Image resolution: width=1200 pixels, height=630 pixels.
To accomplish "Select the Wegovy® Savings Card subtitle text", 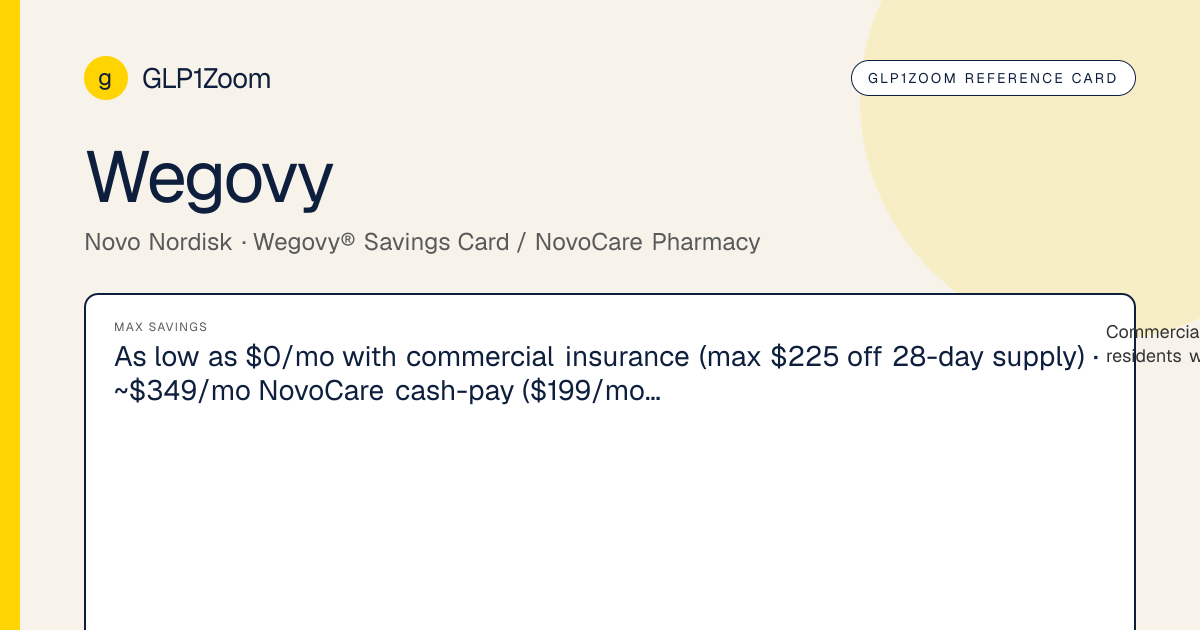I will (x=381, y=242).
